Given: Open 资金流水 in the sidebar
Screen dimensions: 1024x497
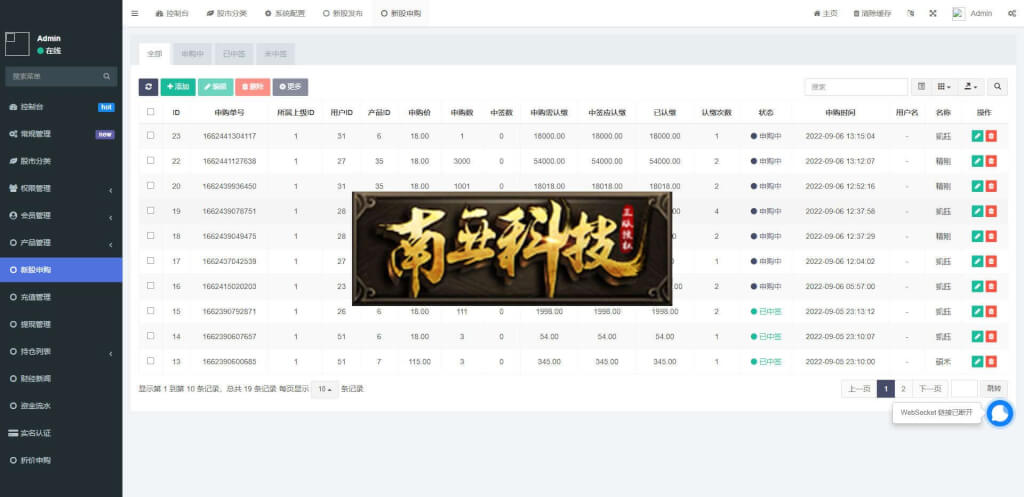Looking at the screenshot, I should pyautogui.click(x=61, y=406).
